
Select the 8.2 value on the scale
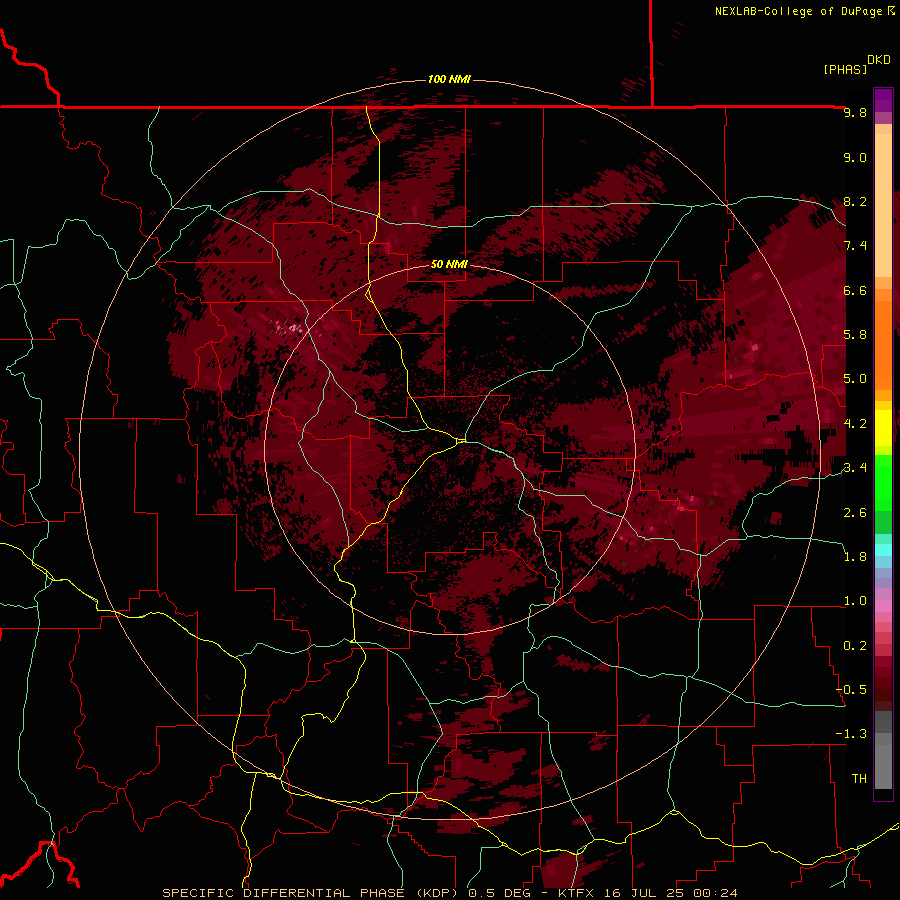coord(855,201)
